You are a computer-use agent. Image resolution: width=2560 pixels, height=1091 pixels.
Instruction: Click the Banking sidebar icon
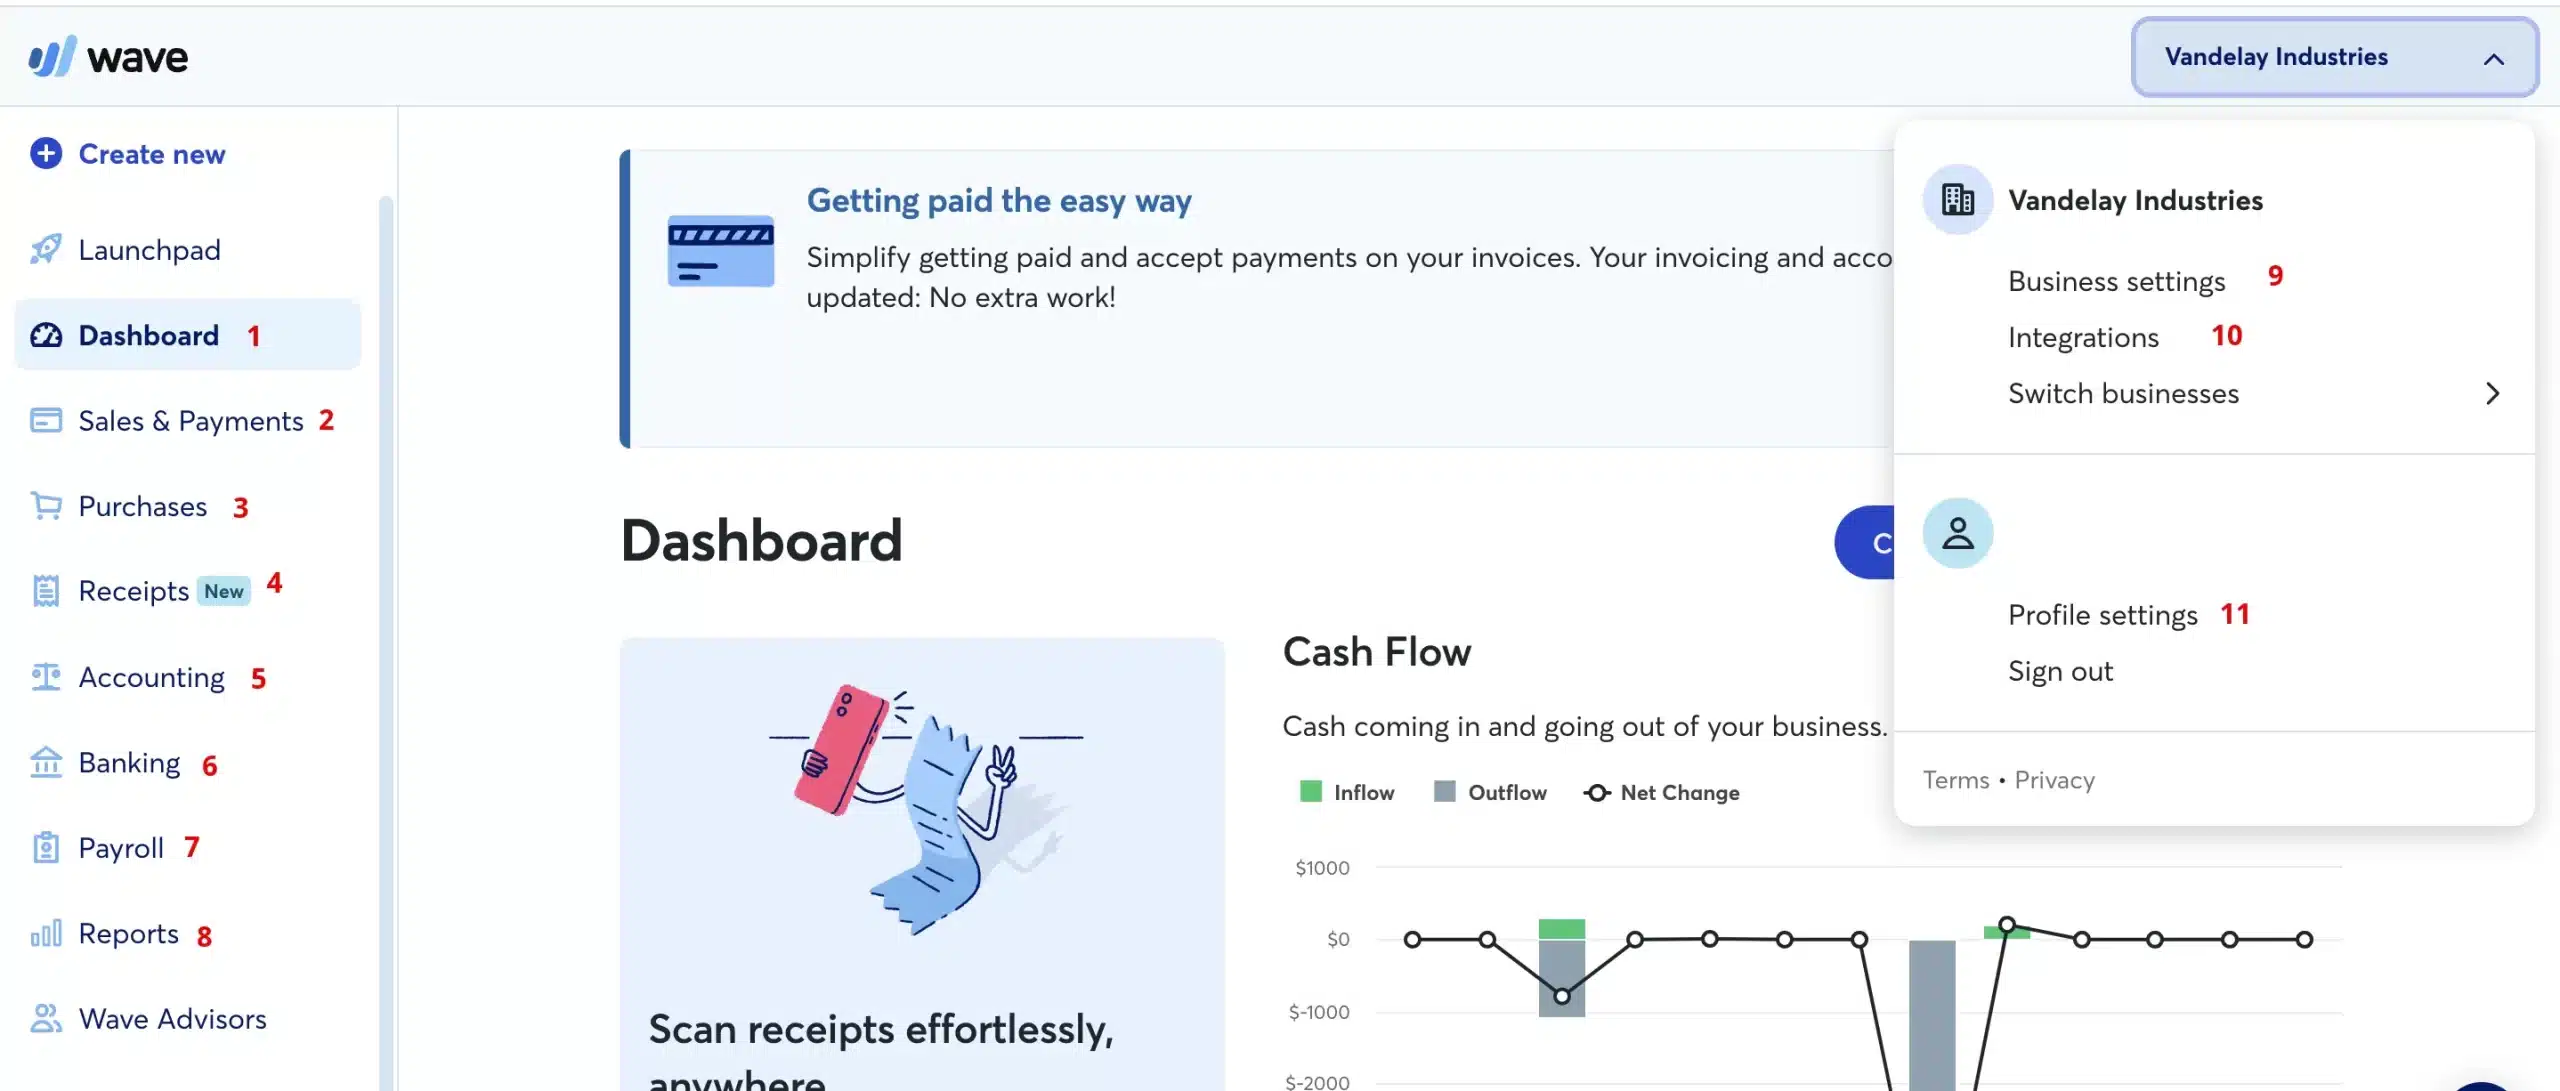click(44, 763)
